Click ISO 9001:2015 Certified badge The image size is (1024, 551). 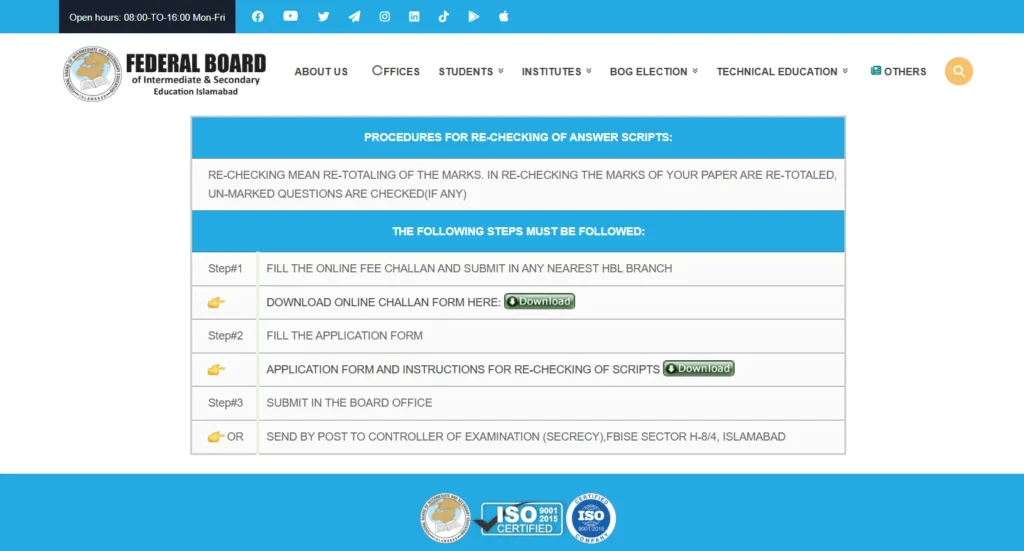point(520,519)
